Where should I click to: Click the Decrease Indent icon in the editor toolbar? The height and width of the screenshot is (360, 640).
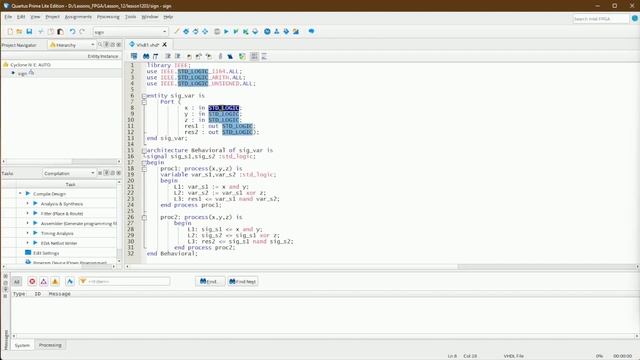point(178,56)
